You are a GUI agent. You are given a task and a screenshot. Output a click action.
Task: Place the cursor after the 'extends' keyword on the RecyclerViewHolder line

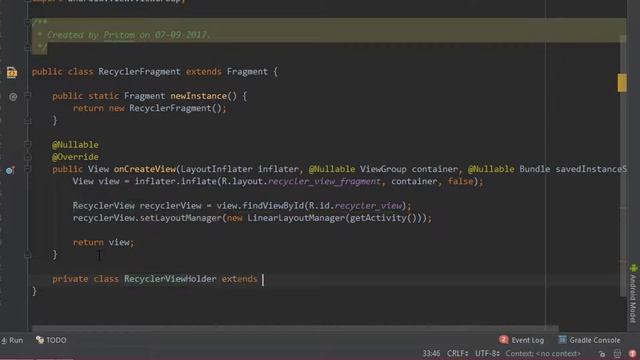pos(263,279)
